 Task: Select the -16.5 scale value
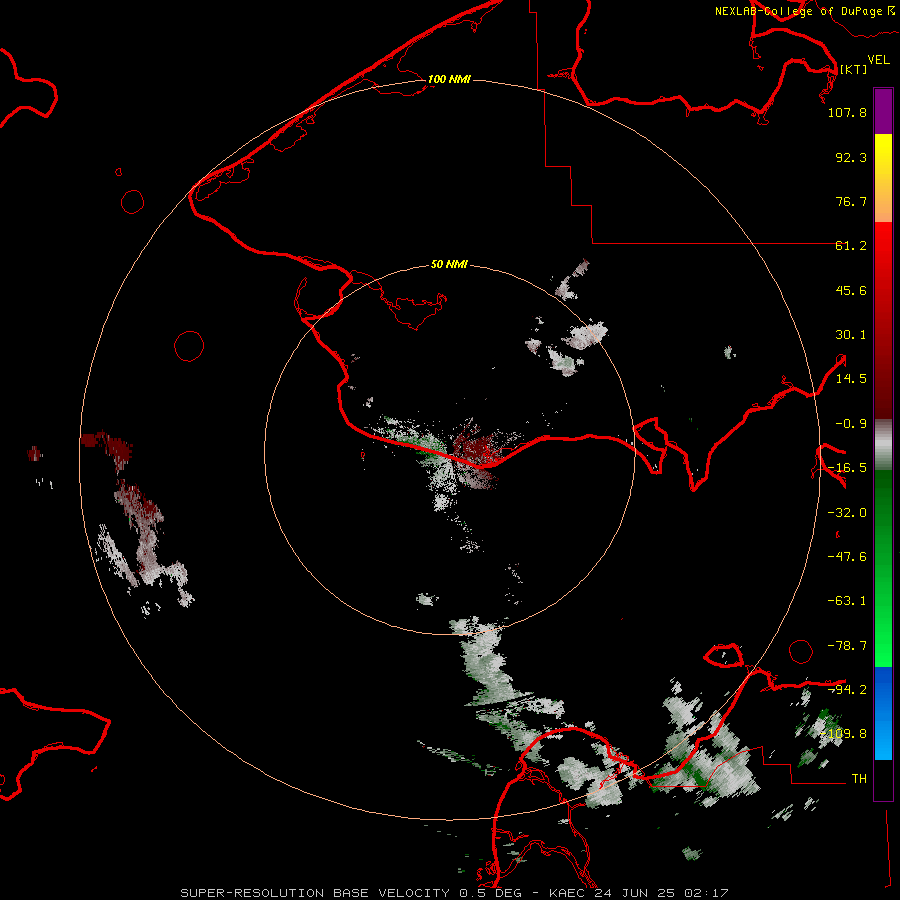(847, 468)
